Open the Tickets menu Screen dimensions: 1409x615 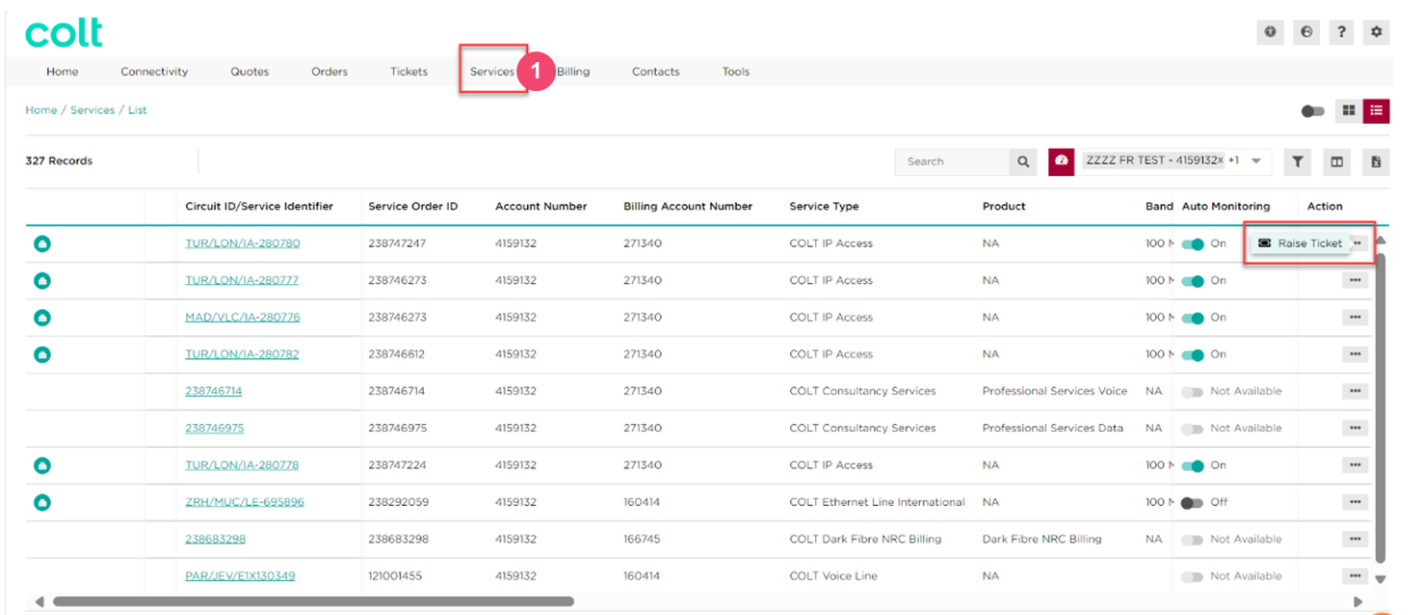click(409, 72)
